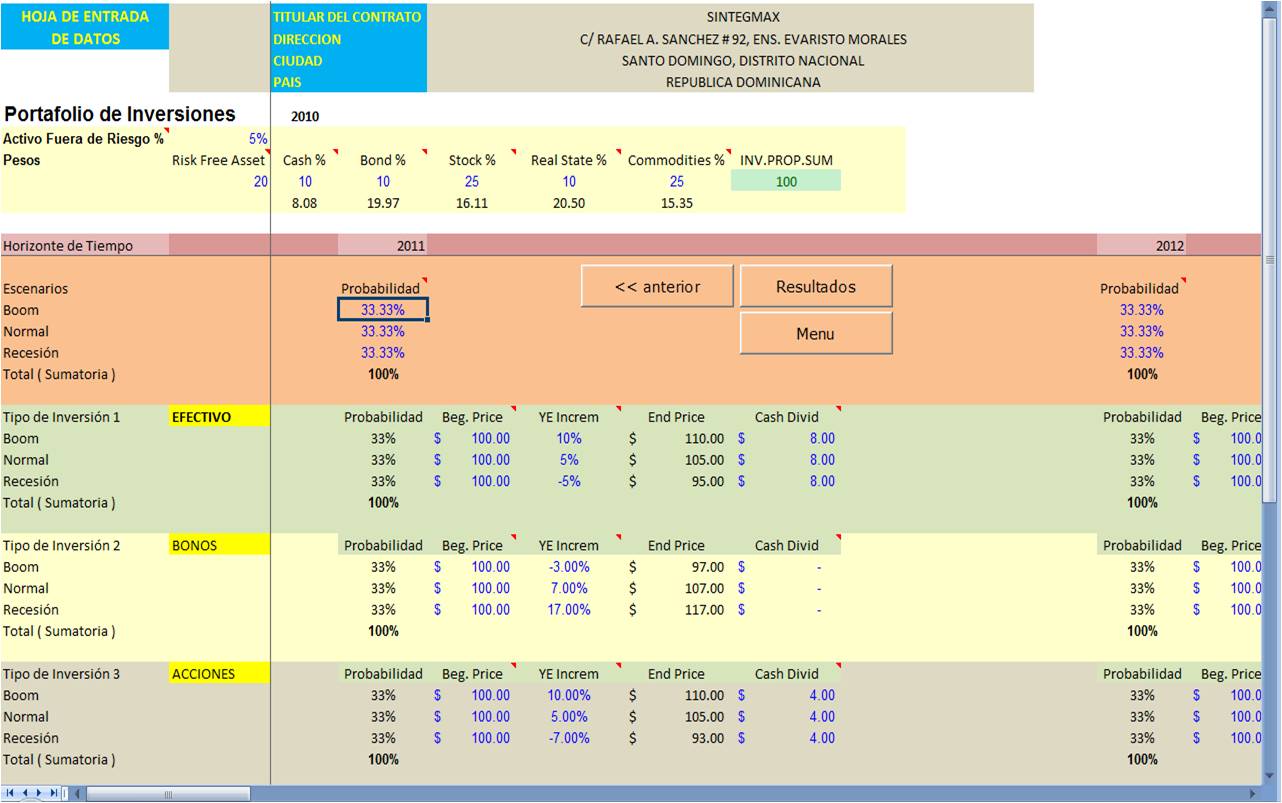Click the ACCIONES Recesión YE Increm -7.00% cell
The height and width of the screenshot is (803, 1282).
click(x=569, y=738)
